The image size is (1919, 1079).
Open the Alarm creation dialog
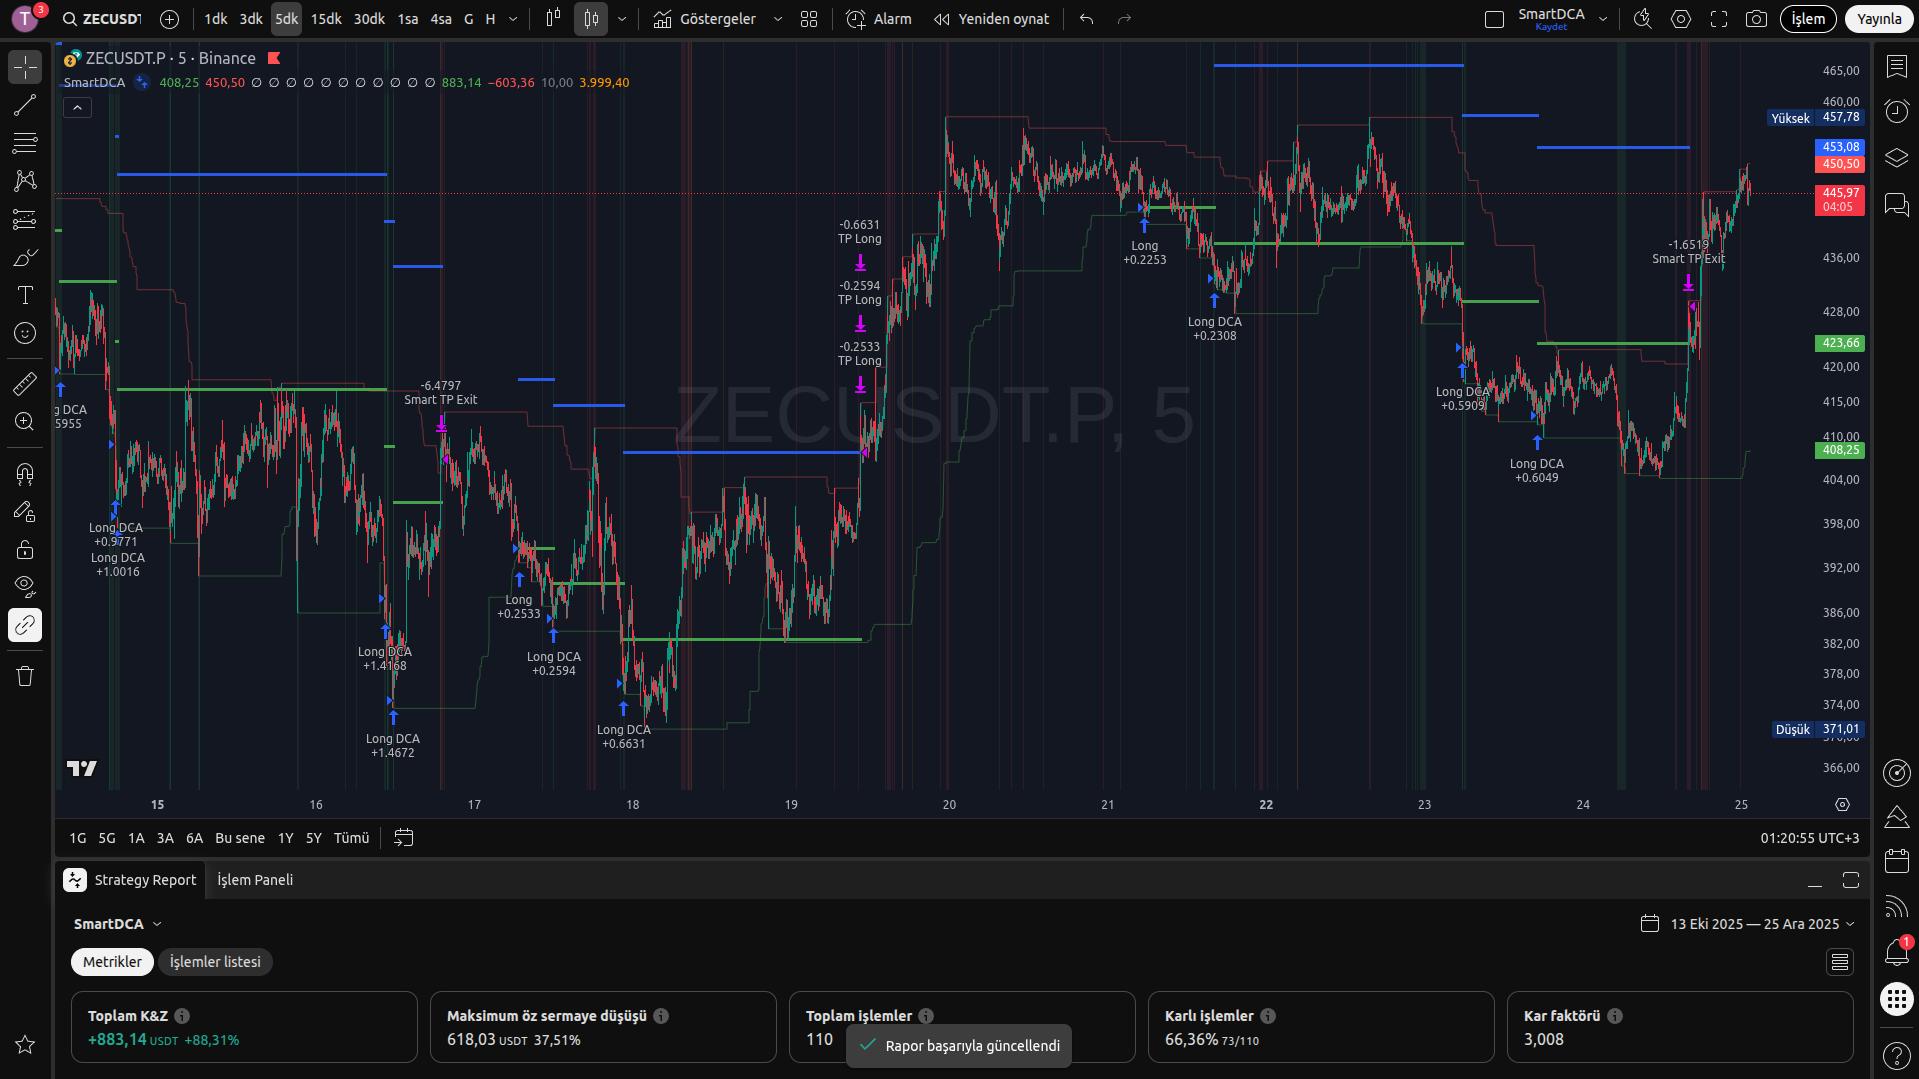pyautogui.click(x=879, y=19)
